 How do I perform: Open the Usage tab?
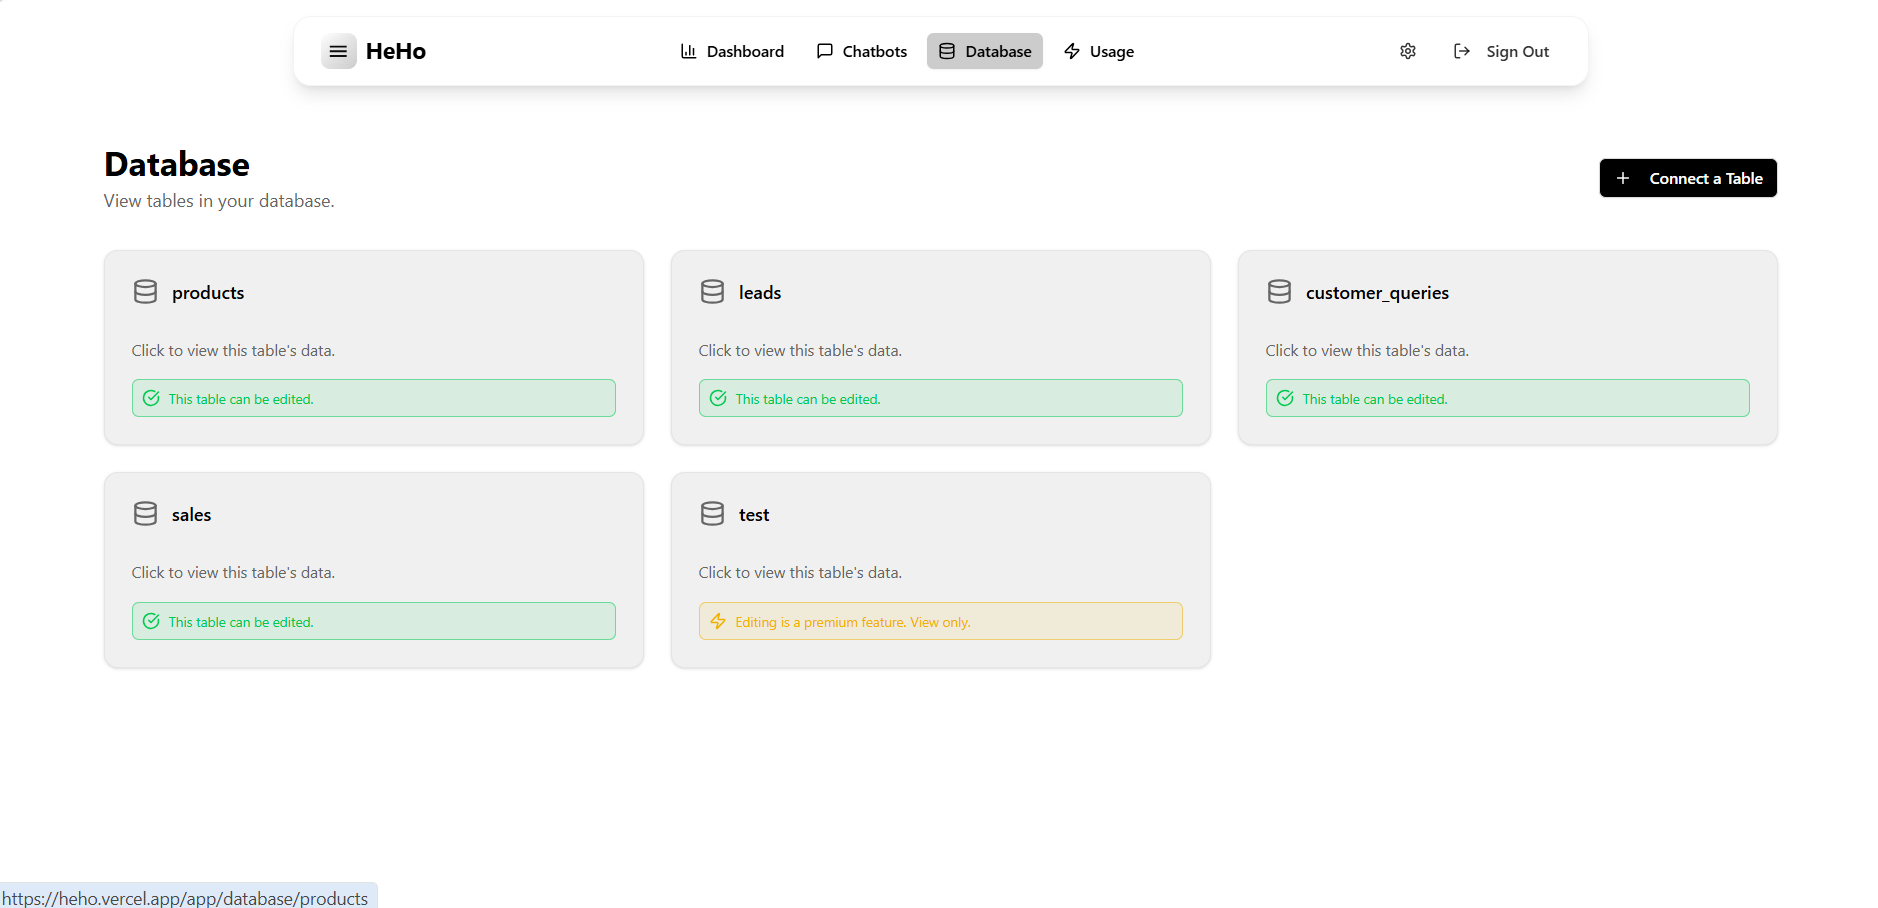1099,51
